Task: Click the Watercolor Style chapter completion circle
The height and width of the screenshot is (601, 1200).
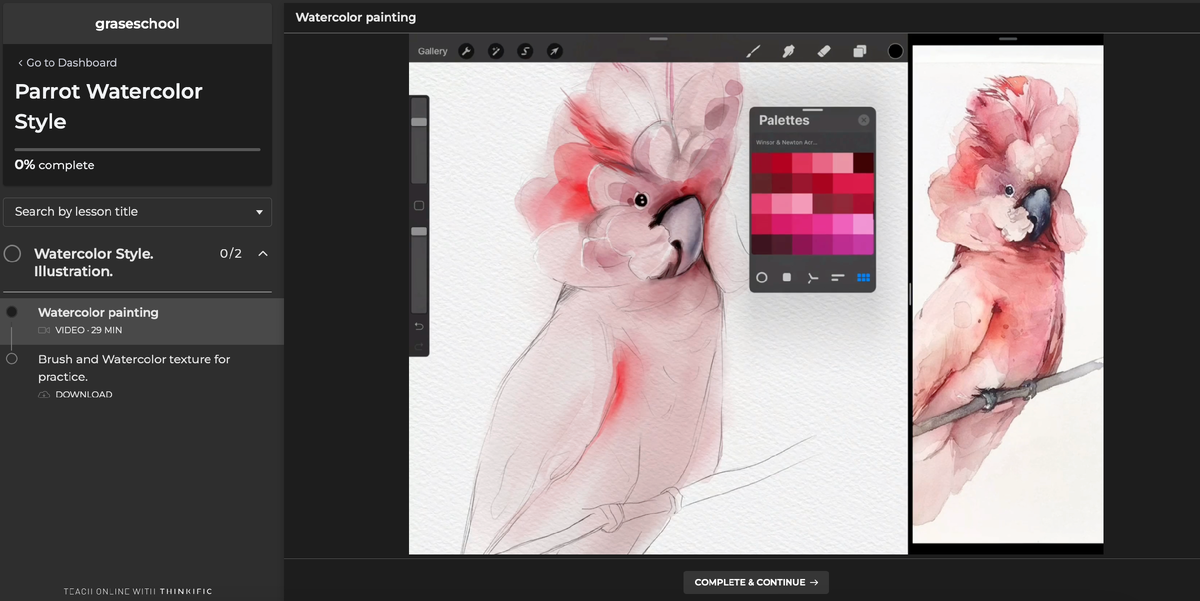Action: (x=12, y=254)
